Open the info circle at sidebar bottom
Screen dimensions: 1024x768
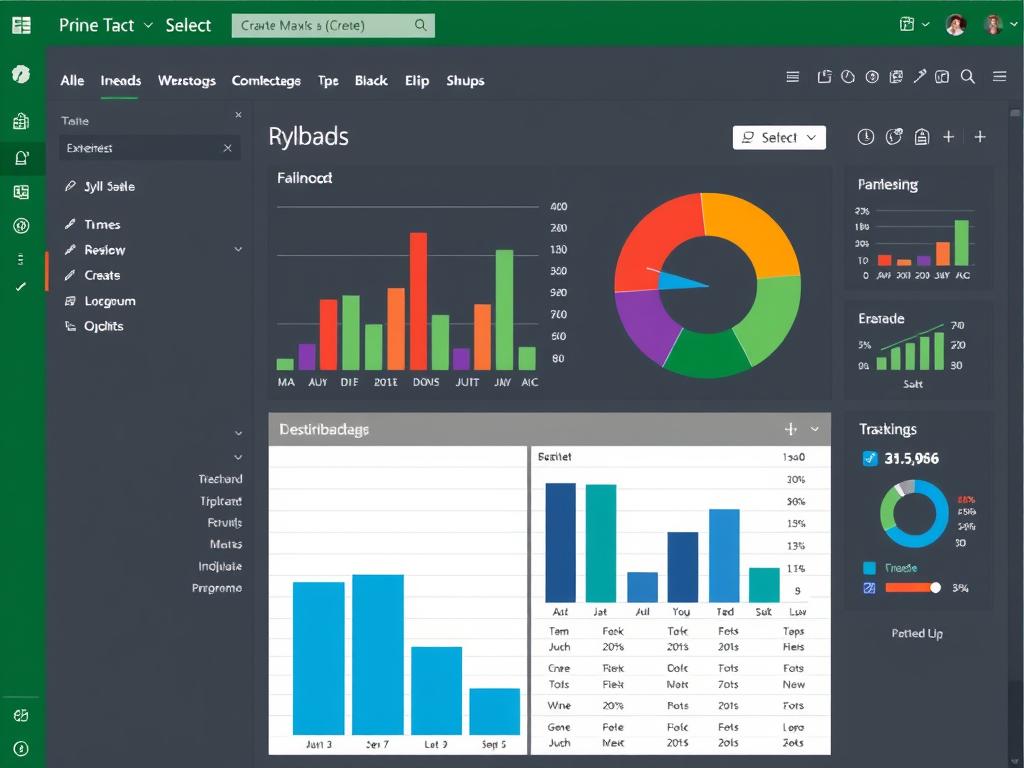tap(21, 748)
